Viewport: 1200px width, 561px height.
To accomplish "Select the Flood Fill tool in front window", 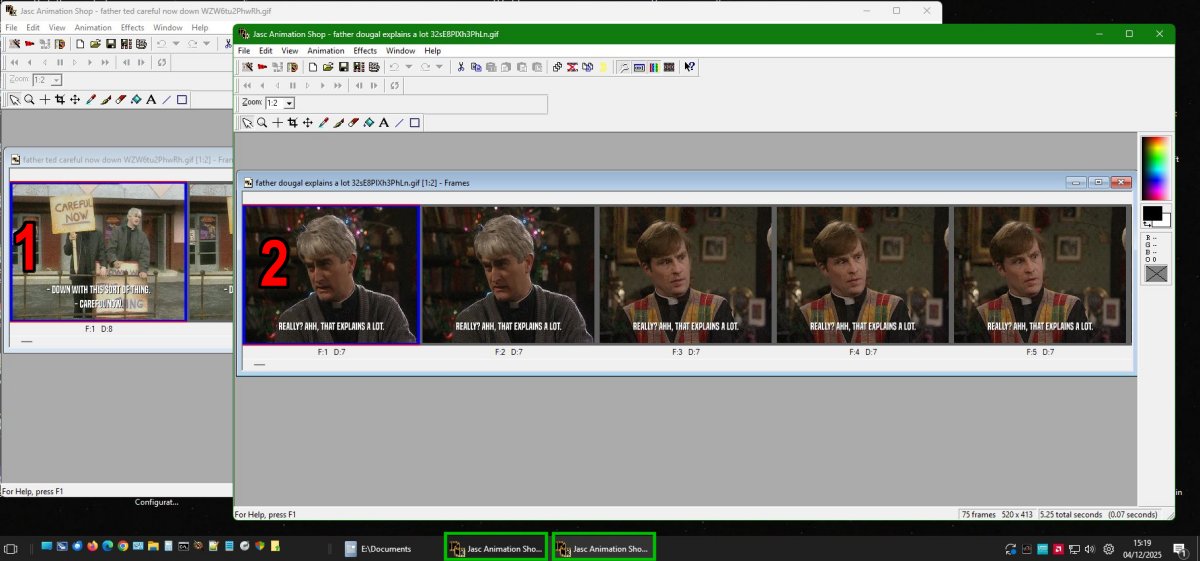I will click(x=368, y=123).
